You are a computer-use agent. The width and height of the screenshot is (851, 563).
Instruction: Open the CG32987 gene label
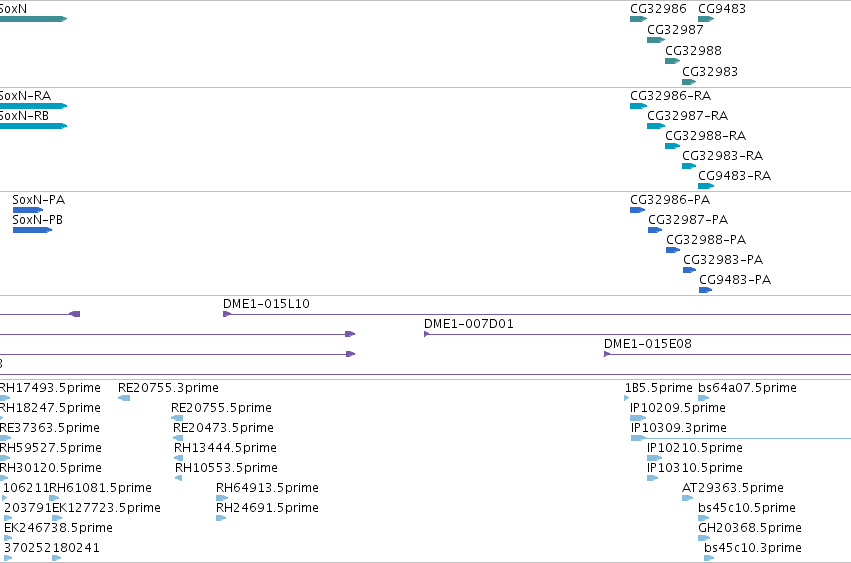click(675, 30)
